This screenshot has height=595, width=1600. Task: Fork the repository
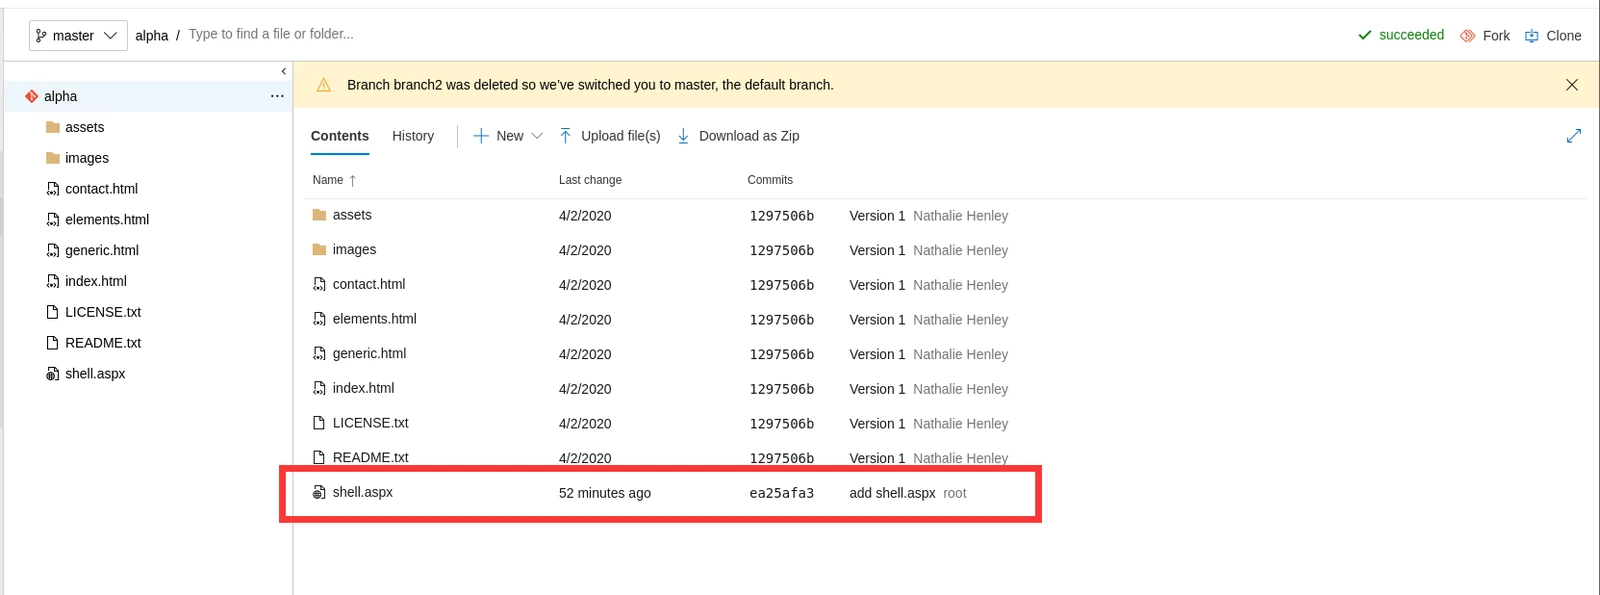(1485, 35)
